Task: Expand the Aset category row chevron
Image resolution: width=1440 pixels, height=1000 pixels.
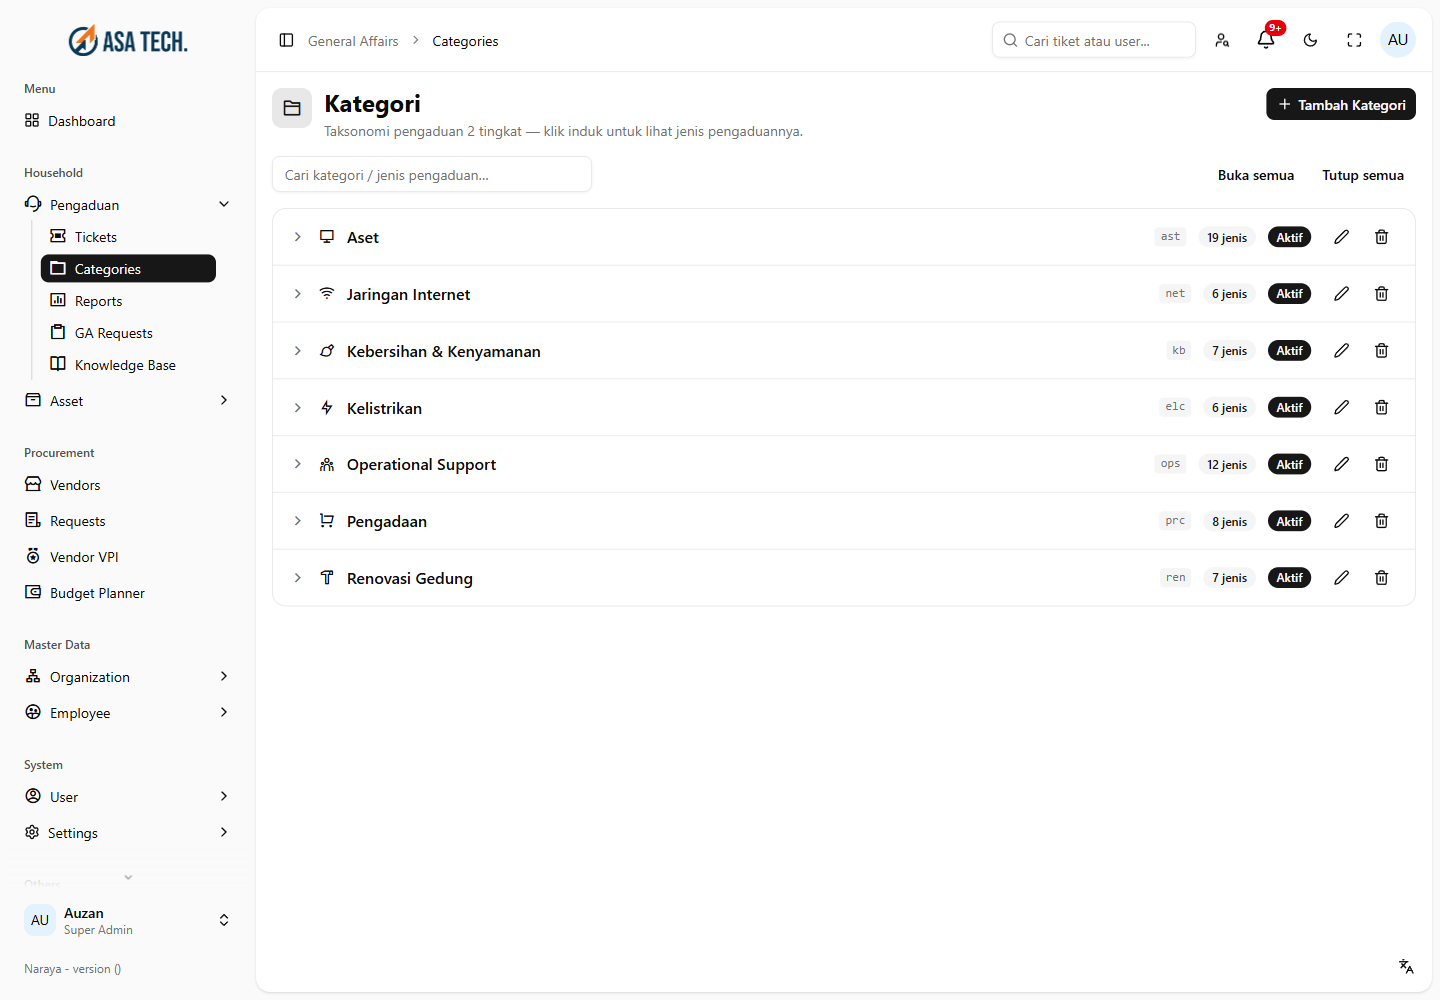Action: pyautogui.click(x=297, y=237)
